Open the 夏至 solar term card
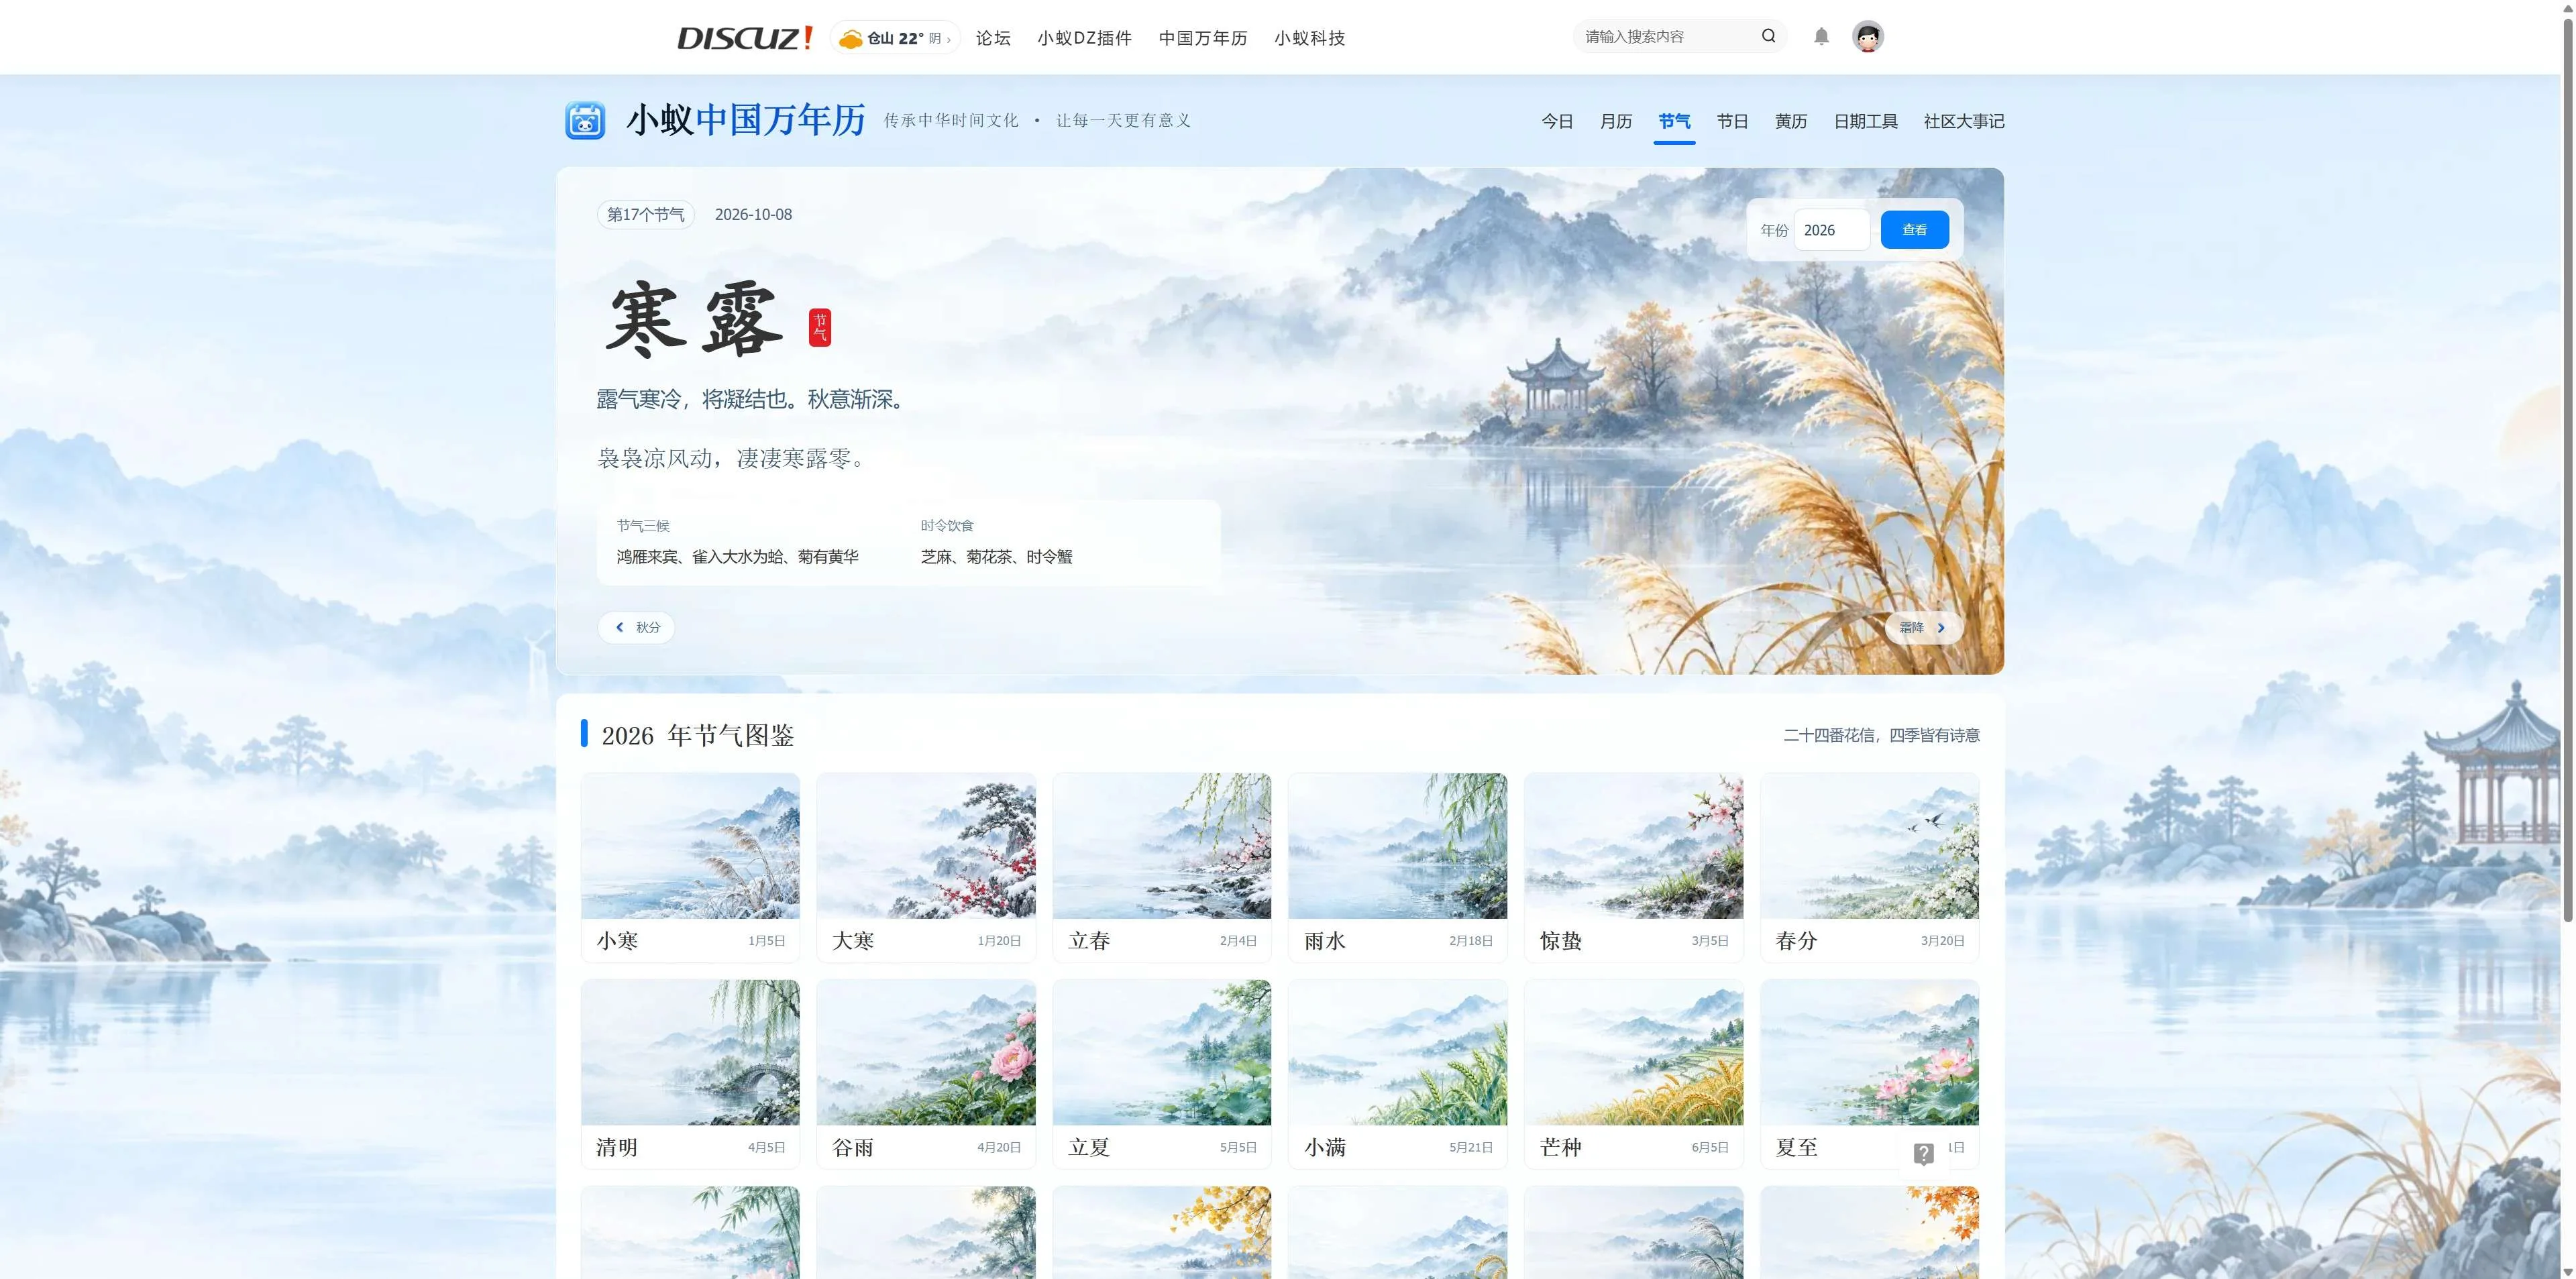2576x1279 pixels. (1869, 1074)
